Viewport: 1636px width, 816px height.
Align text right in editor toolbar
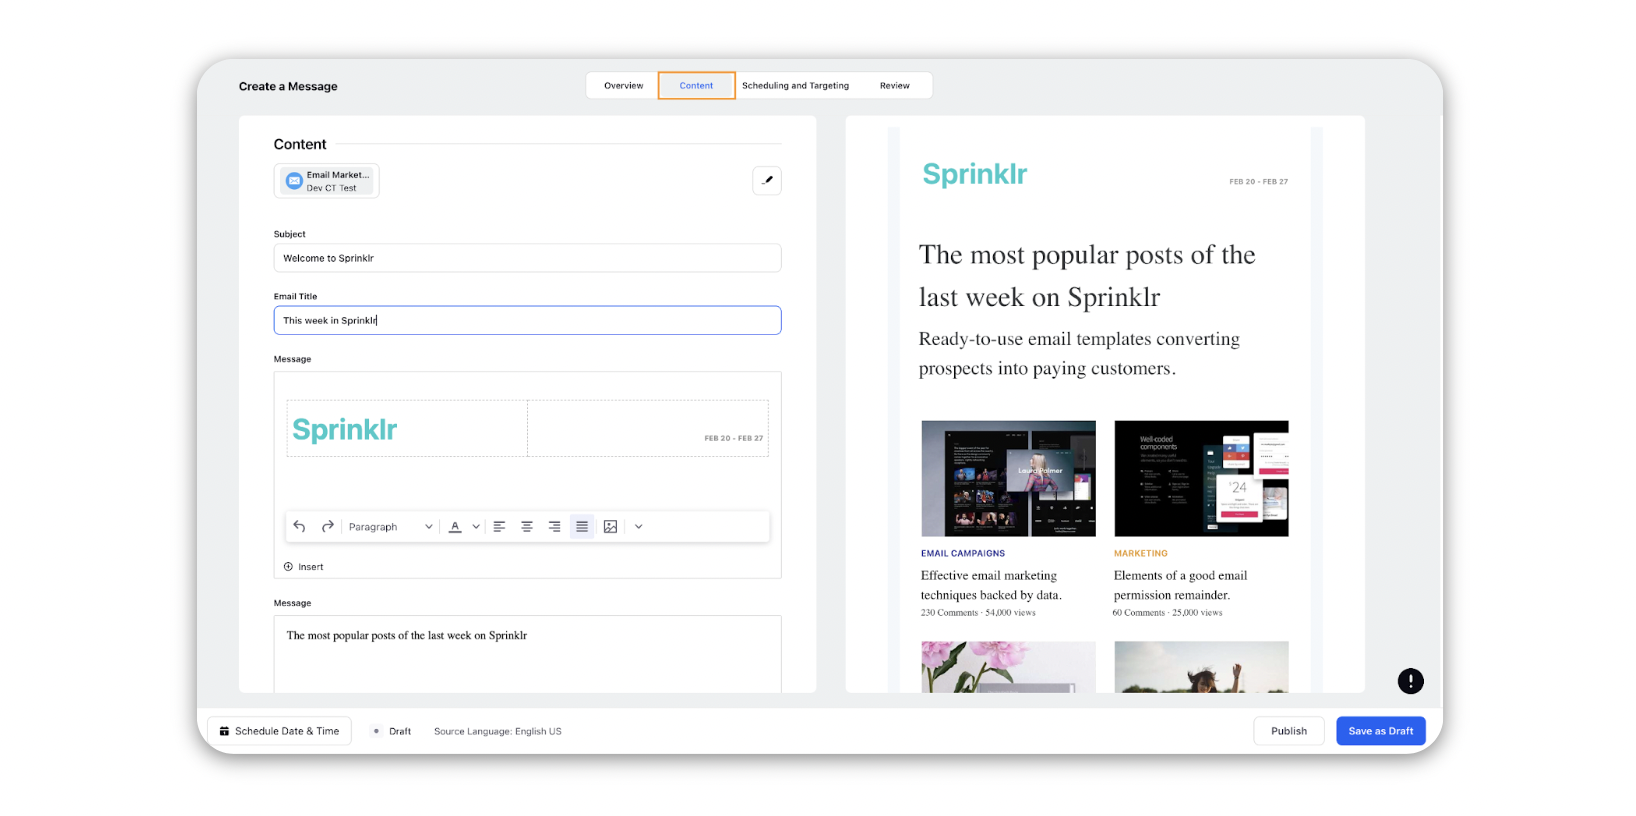pos(554,527)
